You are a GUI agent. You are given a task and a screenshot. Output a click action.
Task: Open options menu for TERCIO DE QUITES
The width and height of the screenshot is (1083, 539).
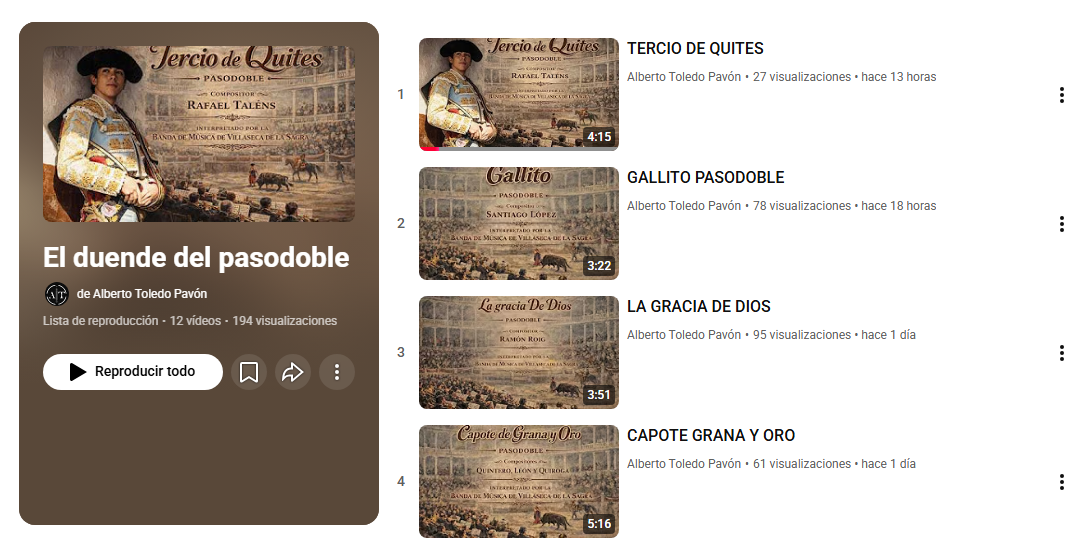pyautogui.click(x=1062, y=95)
